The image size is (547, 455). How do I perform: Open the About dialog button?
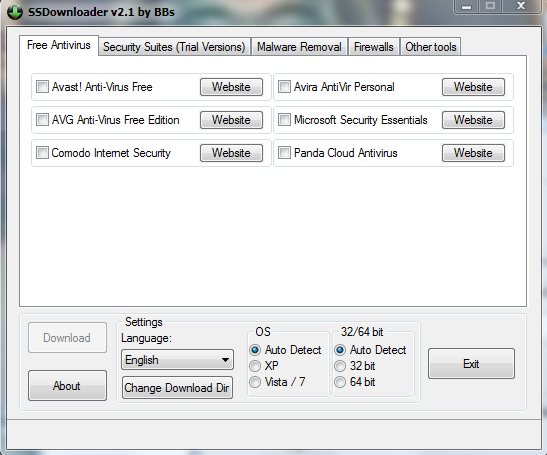pyautogui.click(x=67, y=386)
